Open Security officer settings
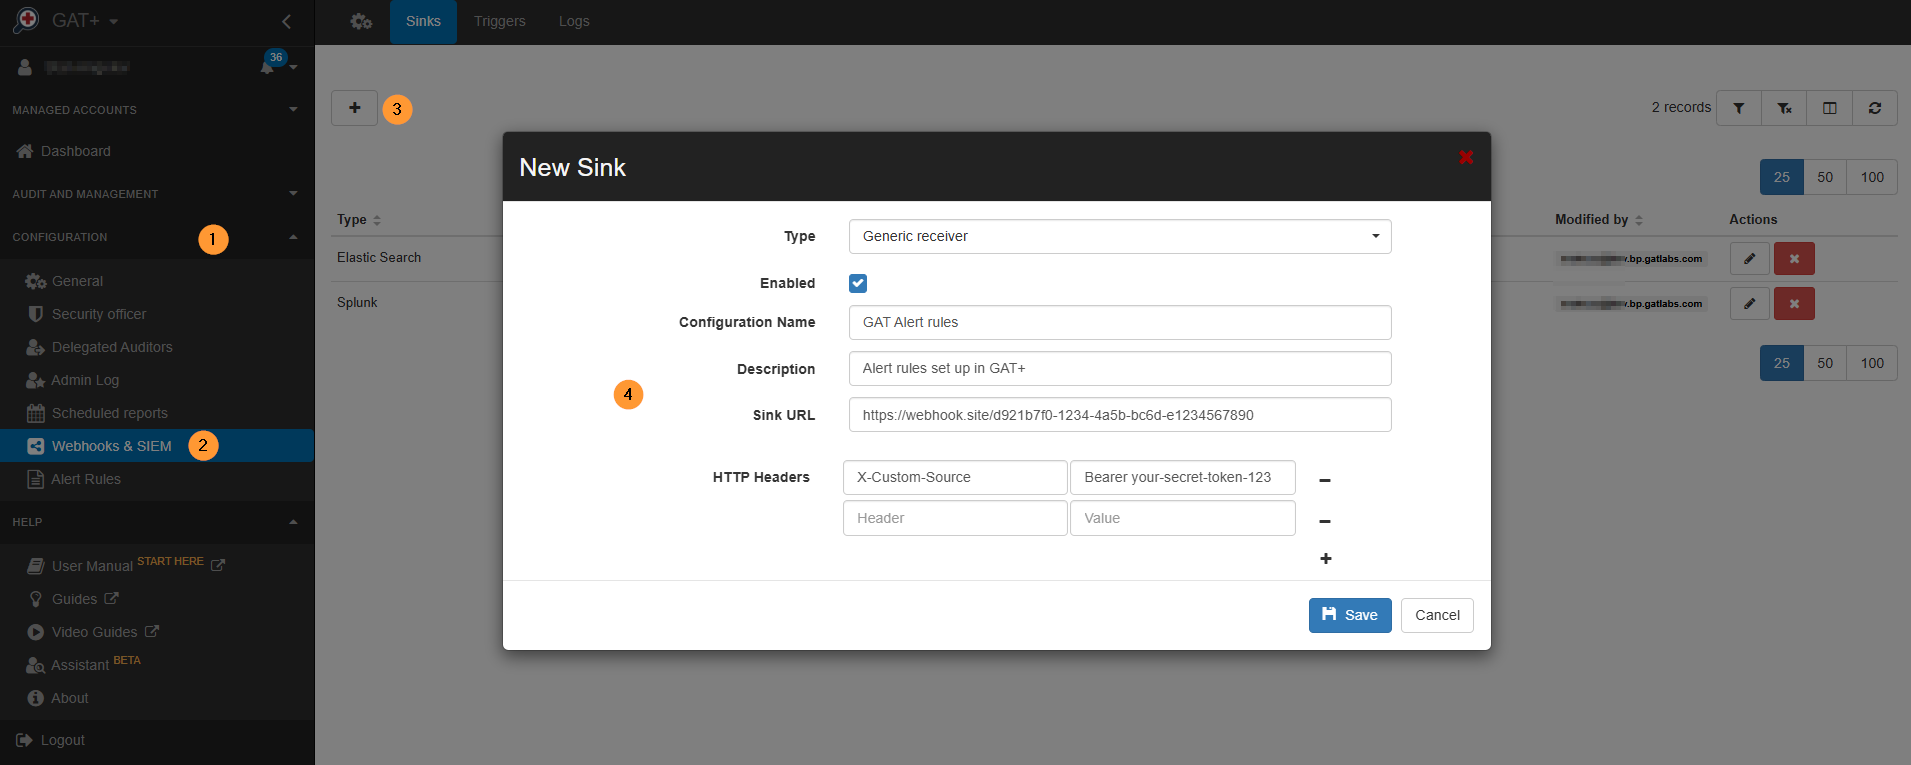 [x=99, y=314]
